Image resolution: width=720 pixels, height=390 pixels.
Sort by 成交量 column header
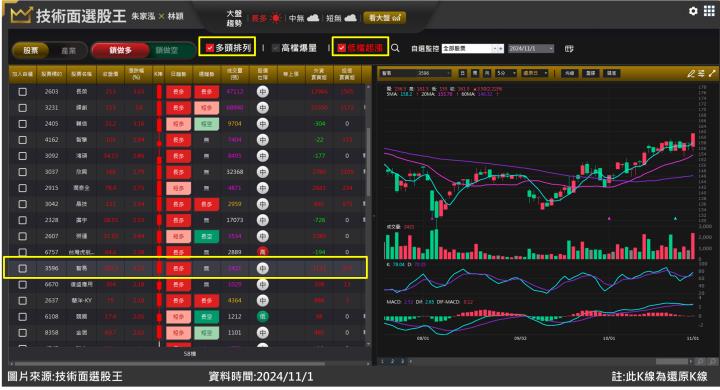[x=234, y=74]
